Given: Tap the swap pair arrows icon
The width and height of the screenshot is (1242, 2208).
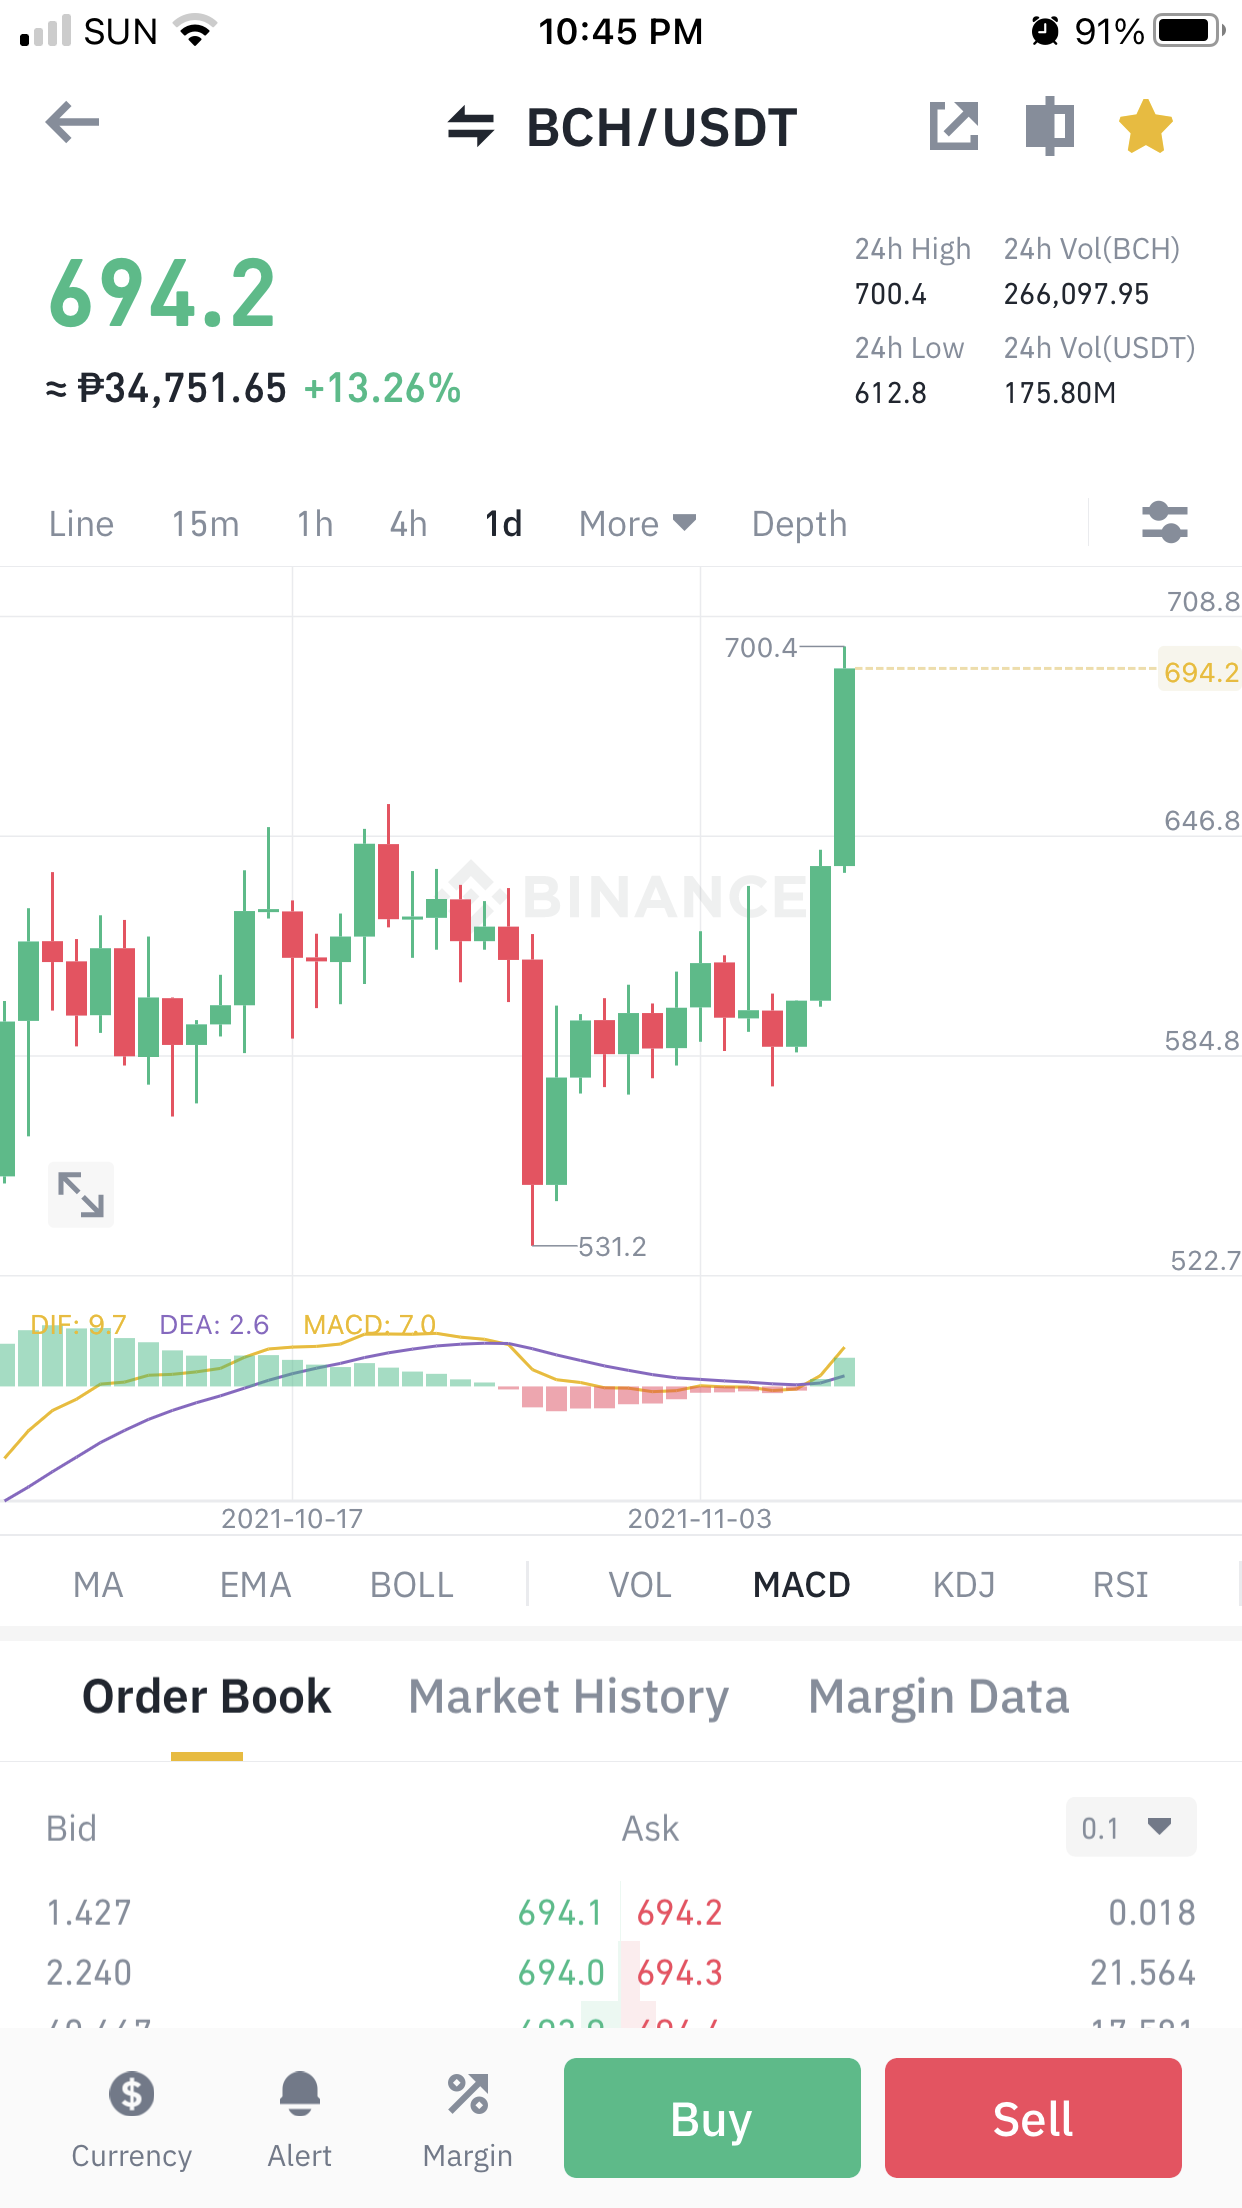Looking at the screenshot, I should 471,127.
